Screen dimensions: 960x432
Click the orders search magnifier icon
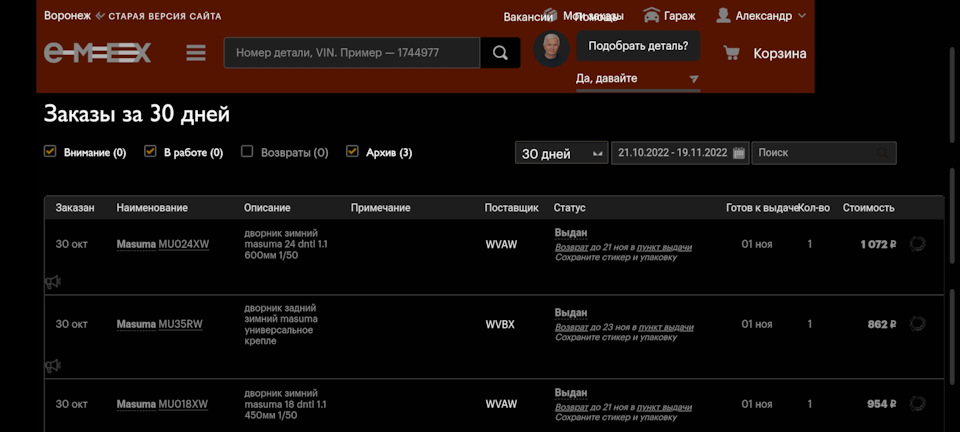882,153
